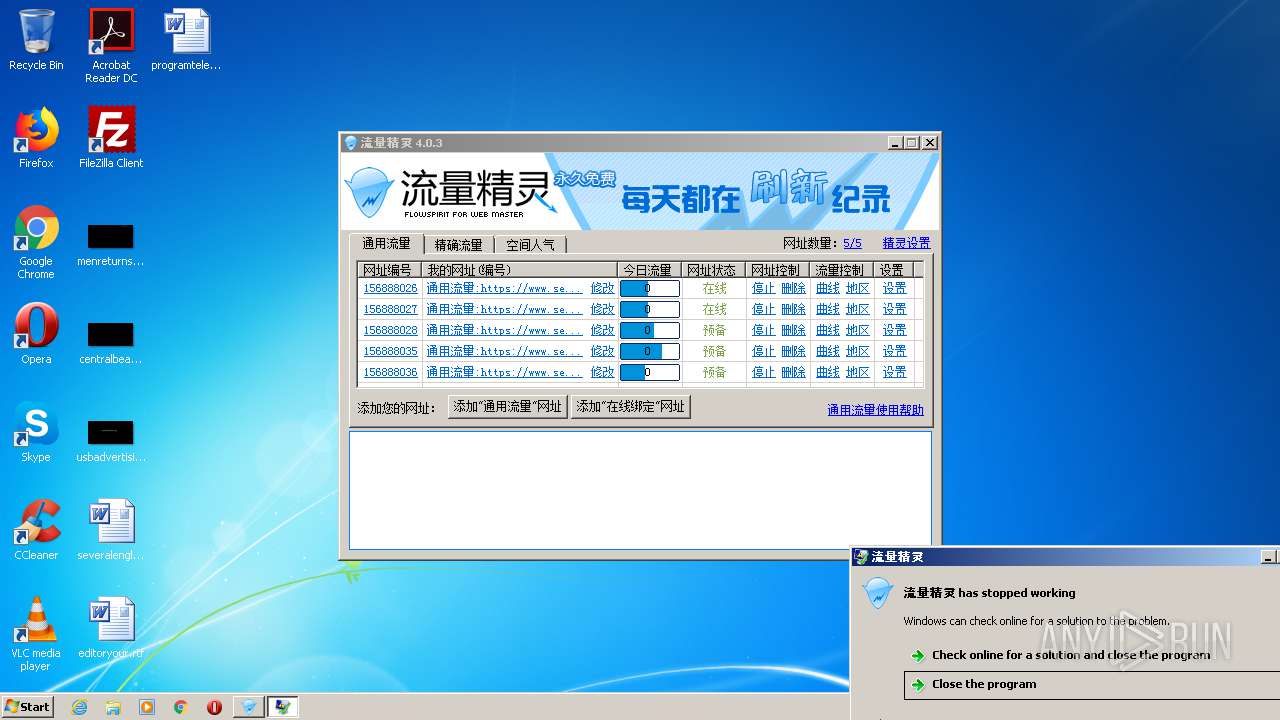Viewport: 1280px width, 720px height.
Task: Open 曲线 for site 156888026
Action: 828,288
